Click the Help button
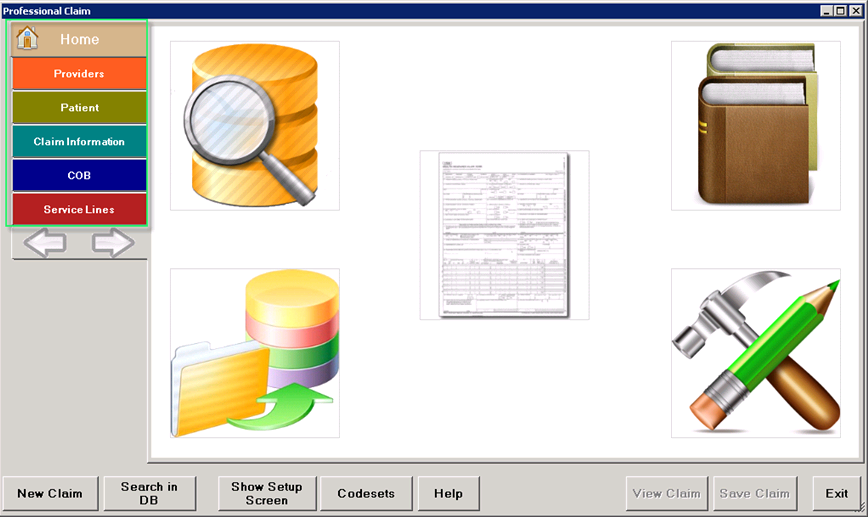This screenshot has width=868, height=517. coord(448,493)
